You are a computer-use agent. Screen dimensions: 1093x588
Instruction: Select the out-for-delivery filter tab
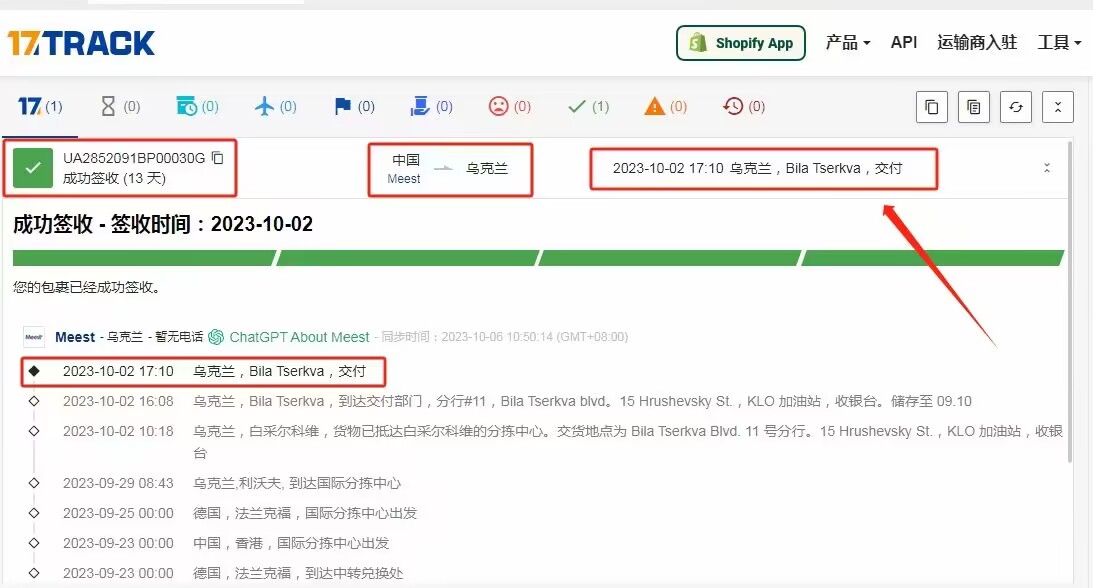(x=431, y=107)
